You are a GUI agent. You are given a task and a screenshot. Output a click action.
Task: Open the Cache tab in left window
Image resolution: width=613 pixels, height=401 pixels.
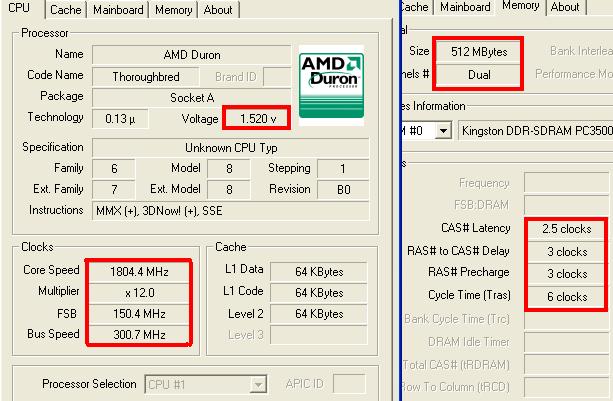(66, 10)
